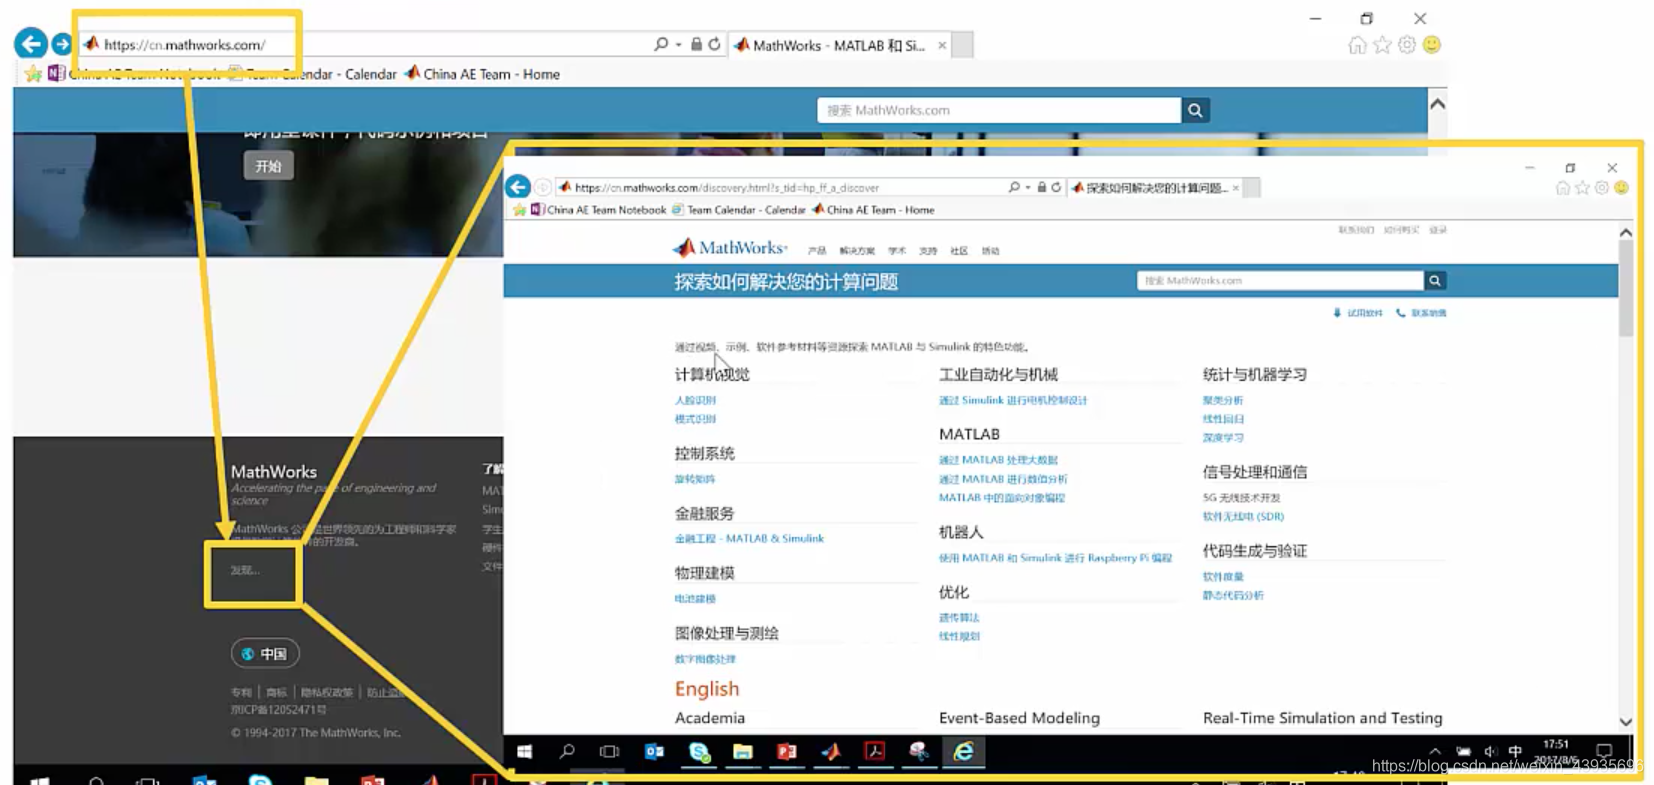Open MATLAB from the front taskbar
1654x785 pixels.
tap(831, 751)
